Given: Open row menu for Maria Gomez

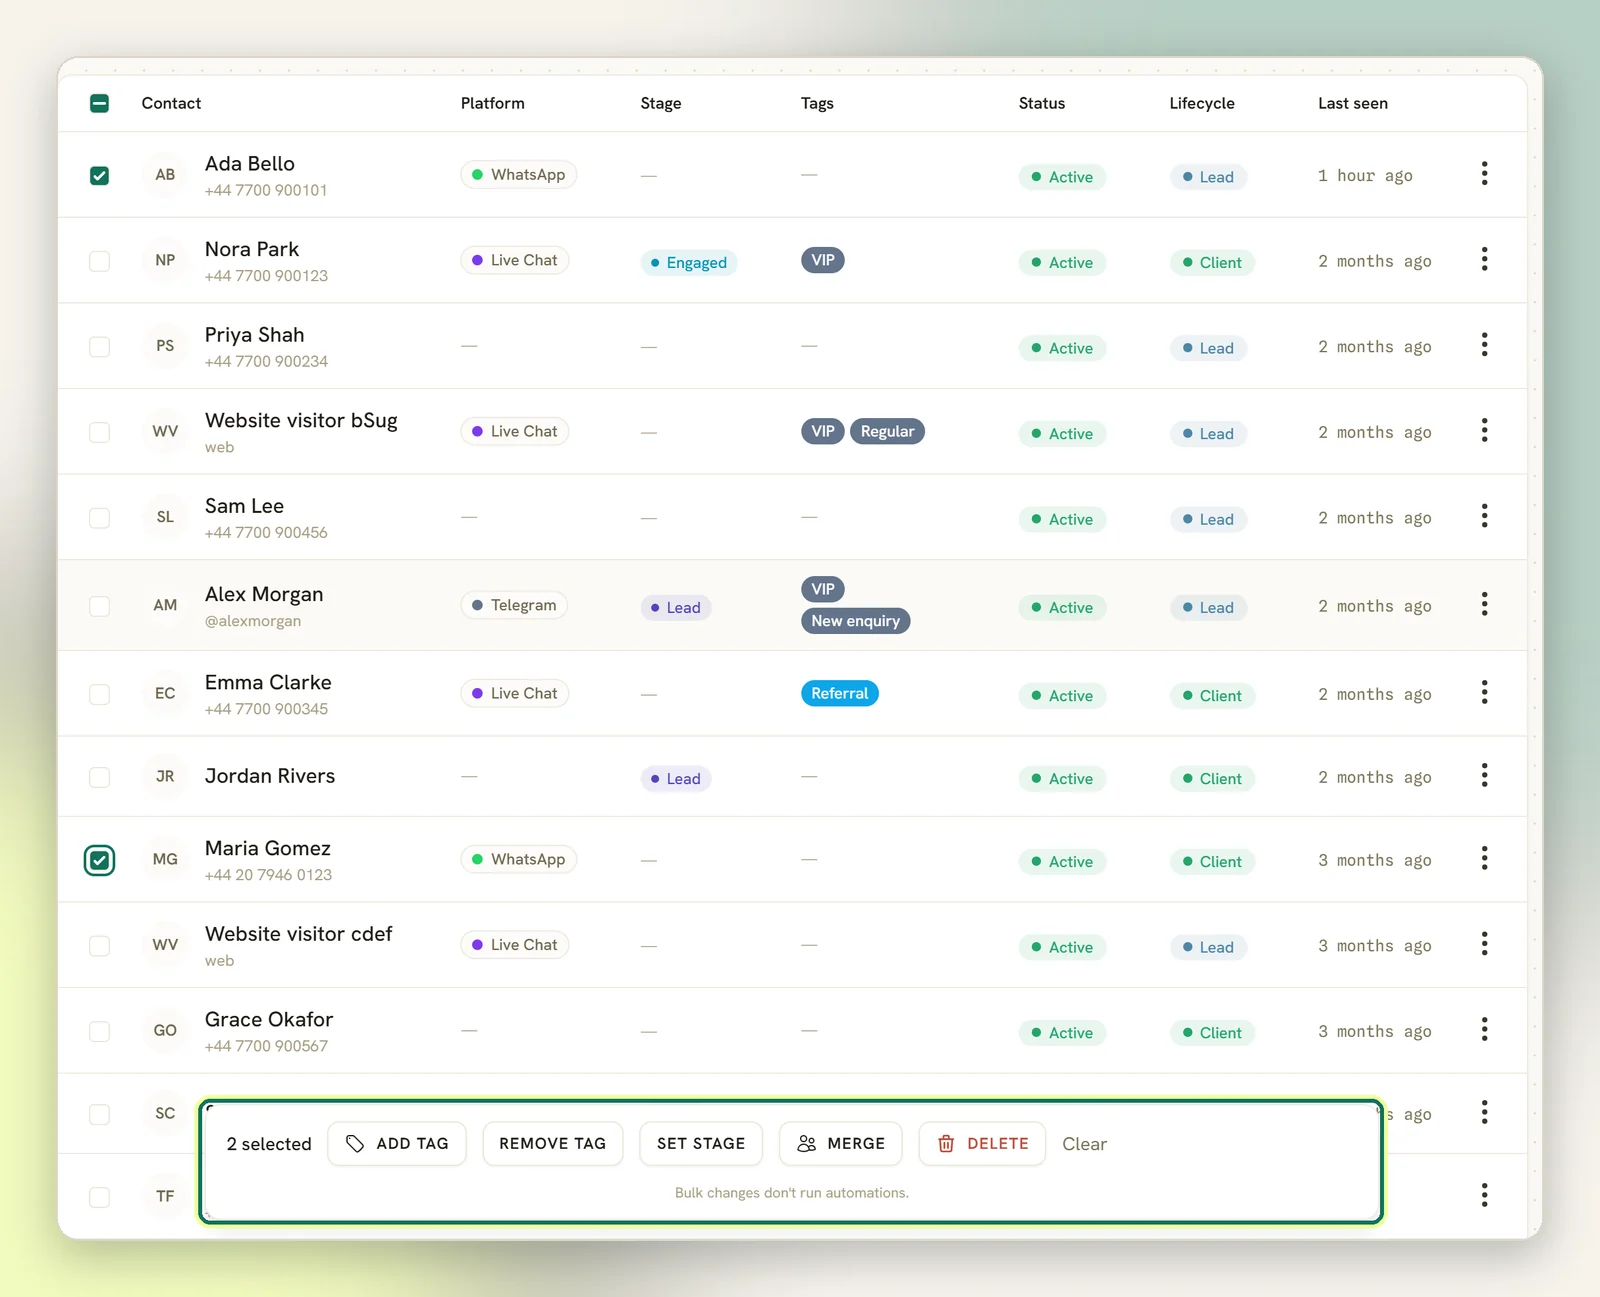Looking at the screenshot, I should pyautogui.click(x=1484, y=858).
